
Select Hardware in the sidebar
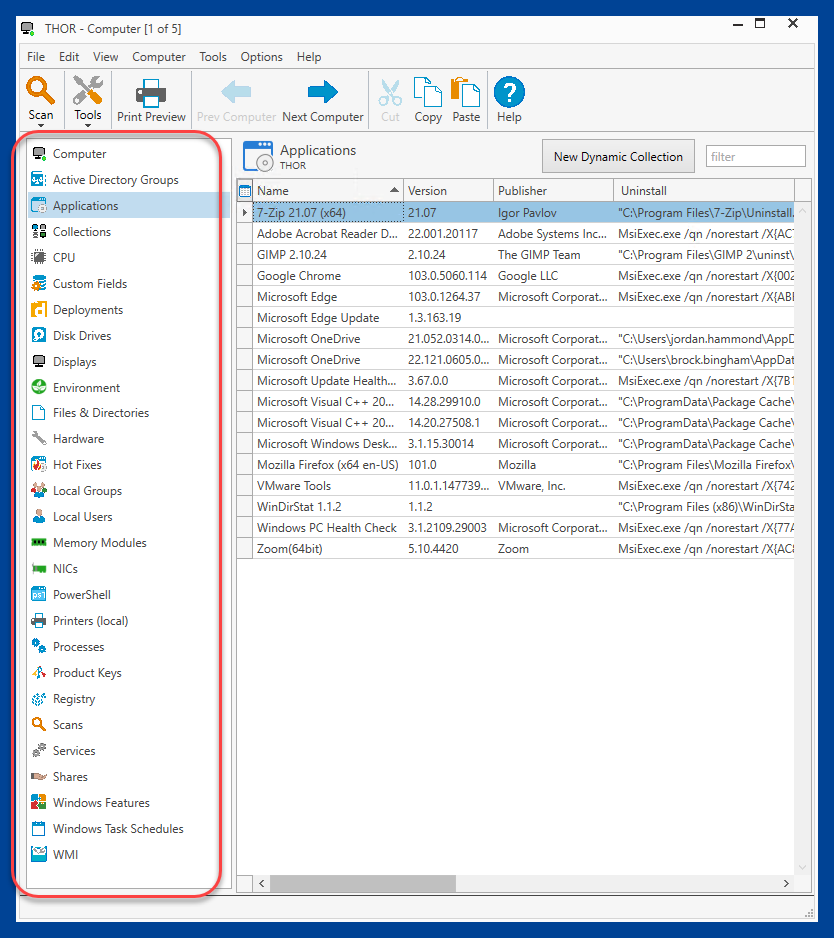78,439
